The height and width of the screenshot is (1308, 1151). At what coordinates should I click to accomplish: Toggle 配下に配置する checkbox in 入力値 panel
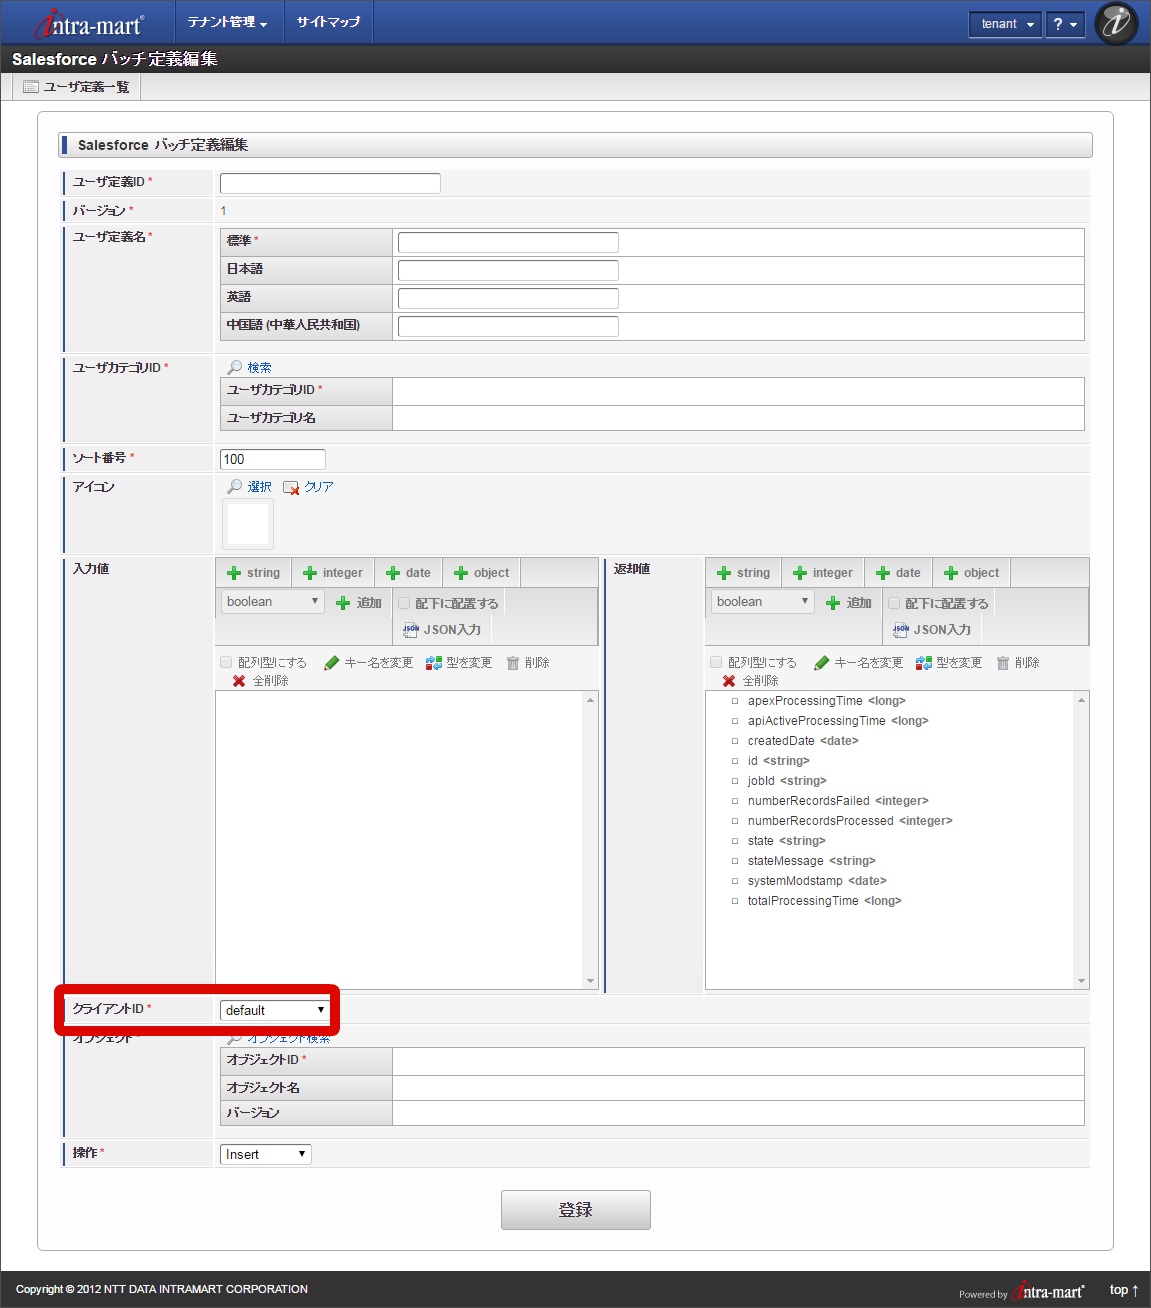click(404, 603)
